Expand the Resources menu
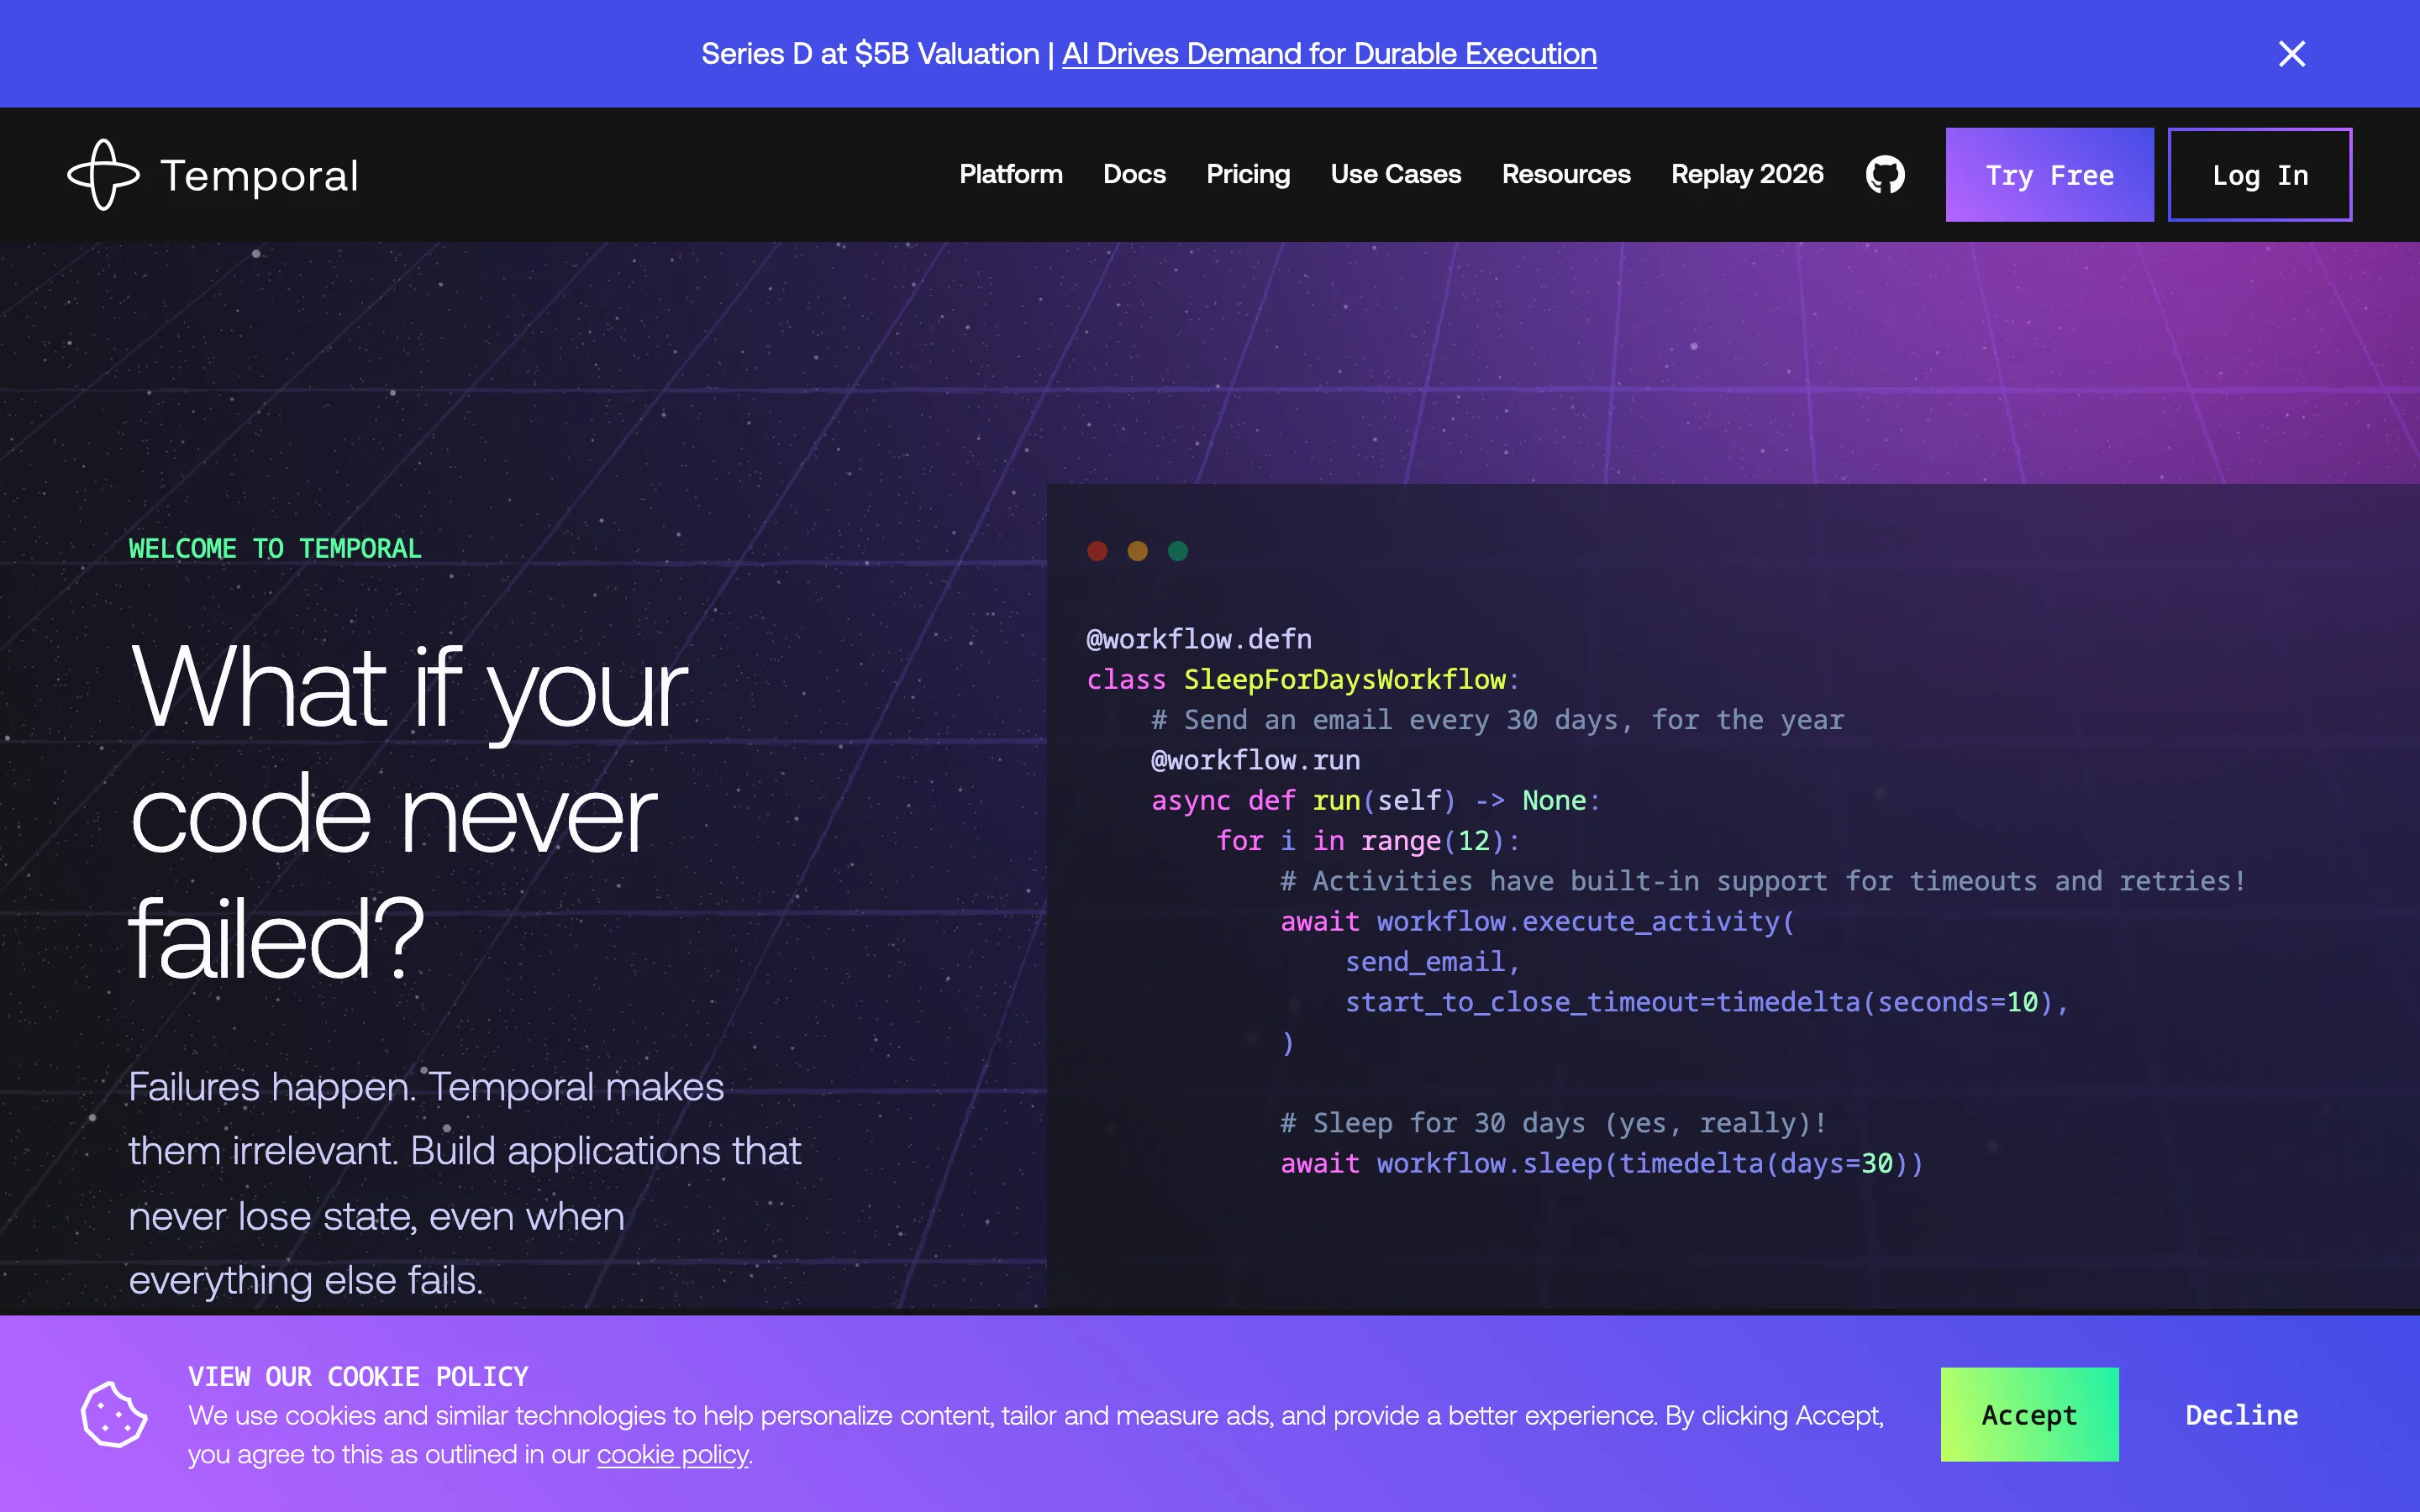The image size is (2420, 1512). coord(1565,175)
